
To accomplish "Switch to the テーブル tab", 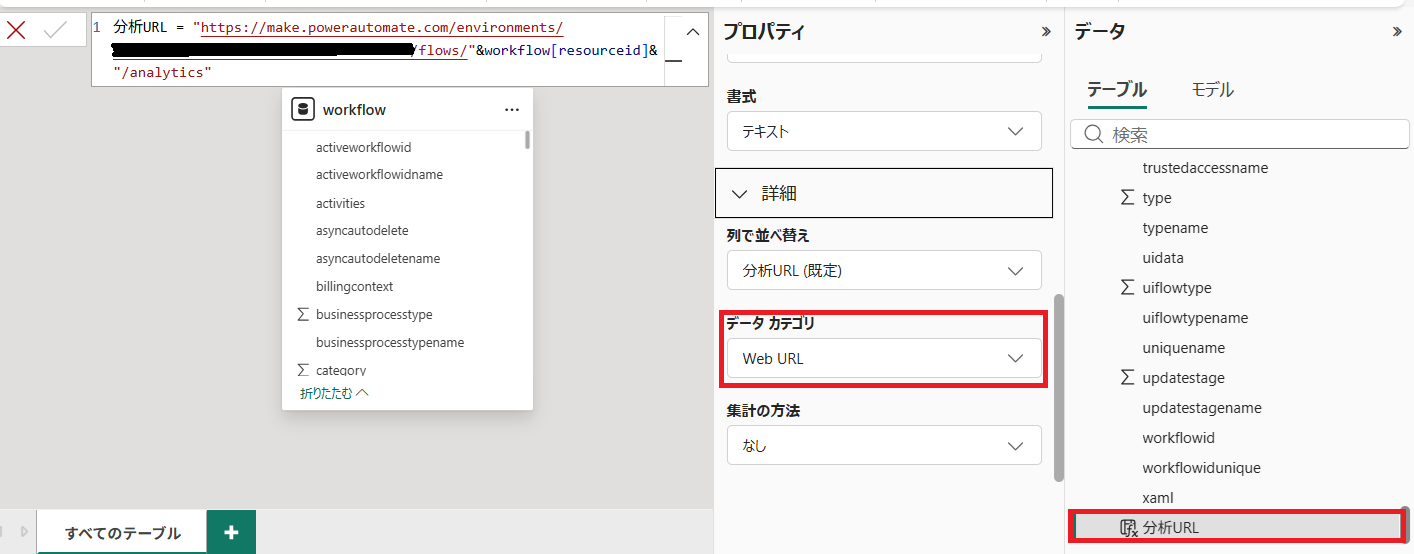I will [x=1116, y=90].
